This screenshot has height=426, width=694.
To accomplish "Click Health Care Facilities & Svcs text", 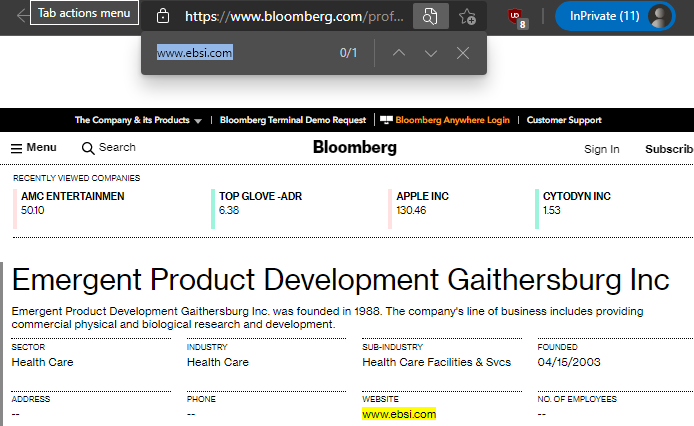I will pyautogui.click(x=436, y=362).
